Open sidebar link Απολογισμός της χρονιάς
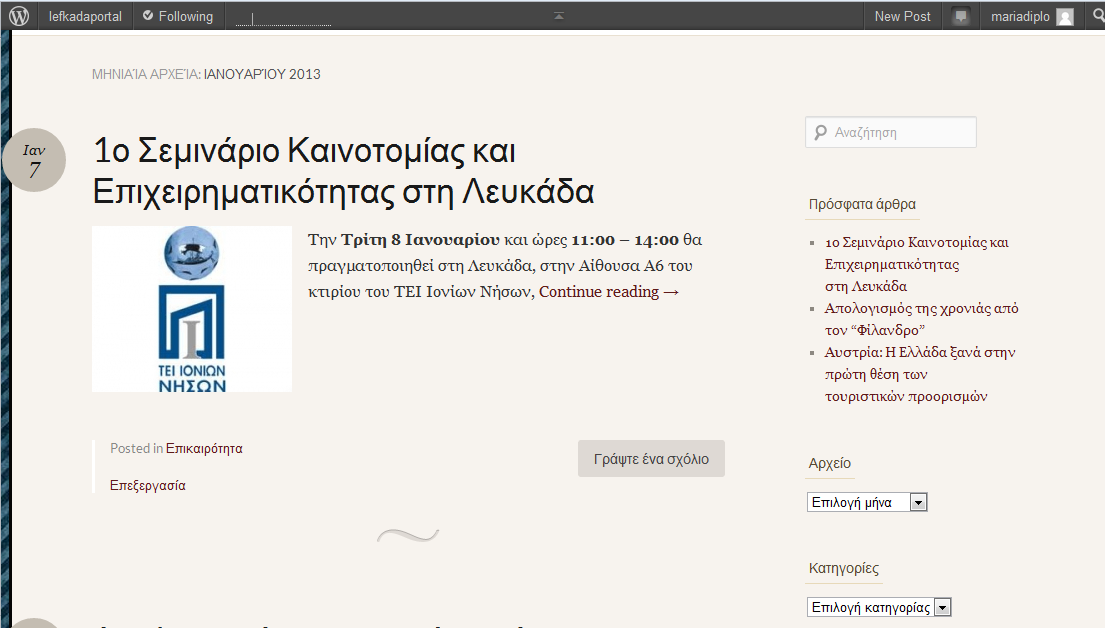1105x628 pixels. [x=921, y=319]
